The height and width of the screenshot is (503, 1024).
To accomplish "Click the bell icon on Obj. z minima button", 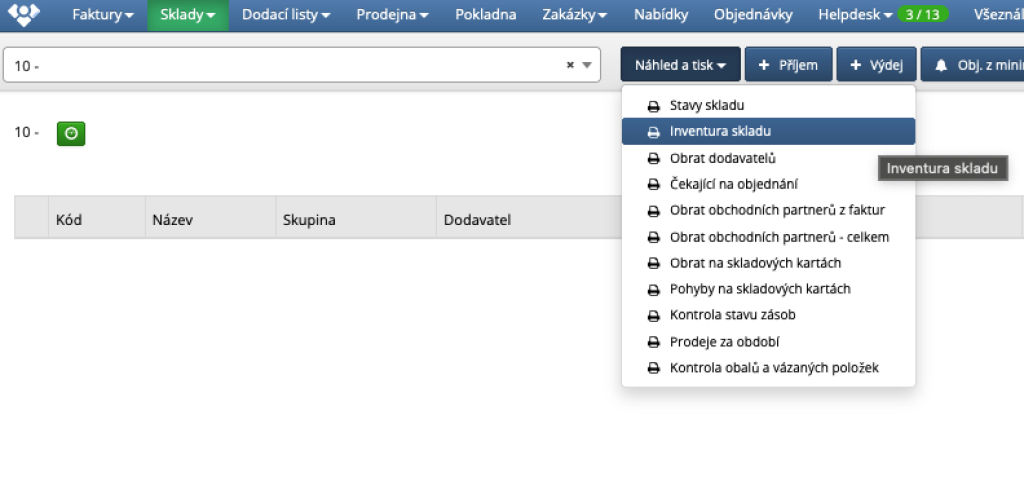I will pyautogui.click(x=941, y=66).
